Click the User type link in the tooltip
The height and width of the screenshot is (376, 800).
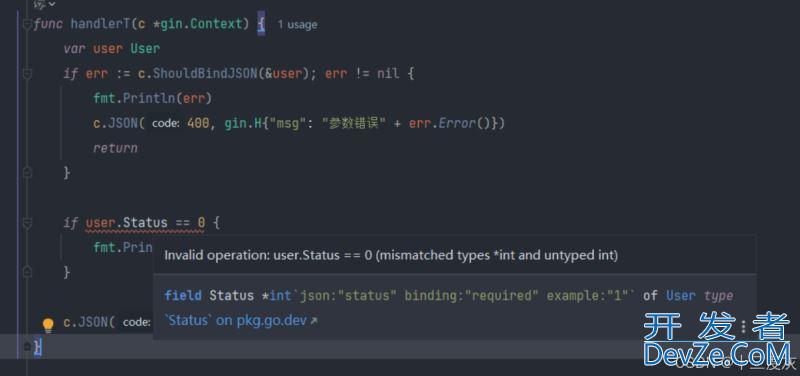pos(681,295)
